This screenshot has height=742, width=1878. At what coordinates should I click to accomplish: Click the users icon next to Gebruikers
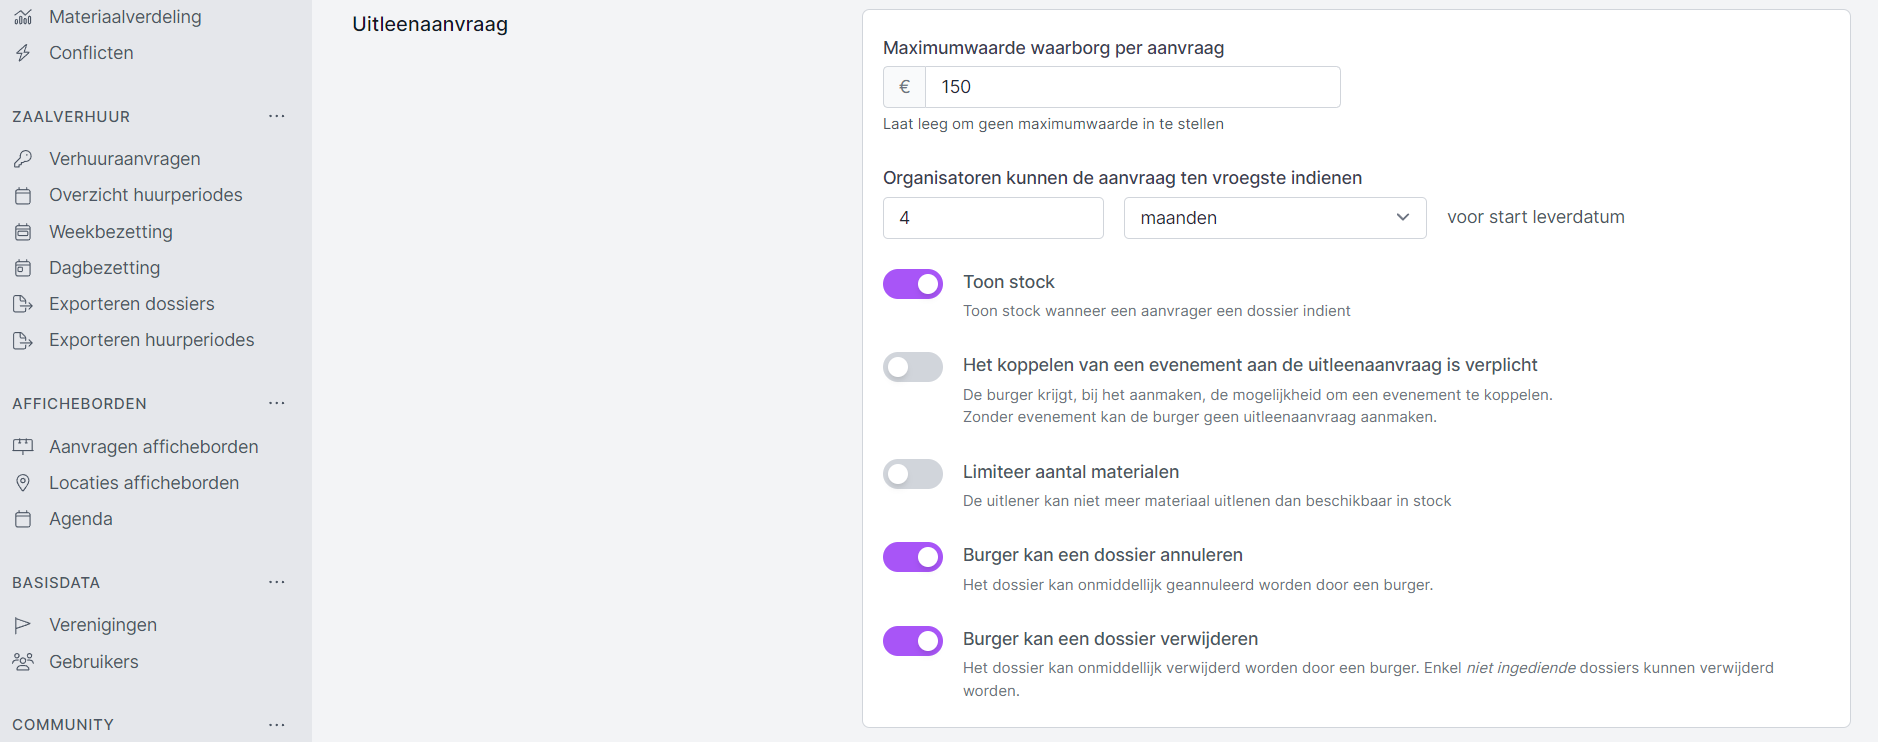[23, 662]
